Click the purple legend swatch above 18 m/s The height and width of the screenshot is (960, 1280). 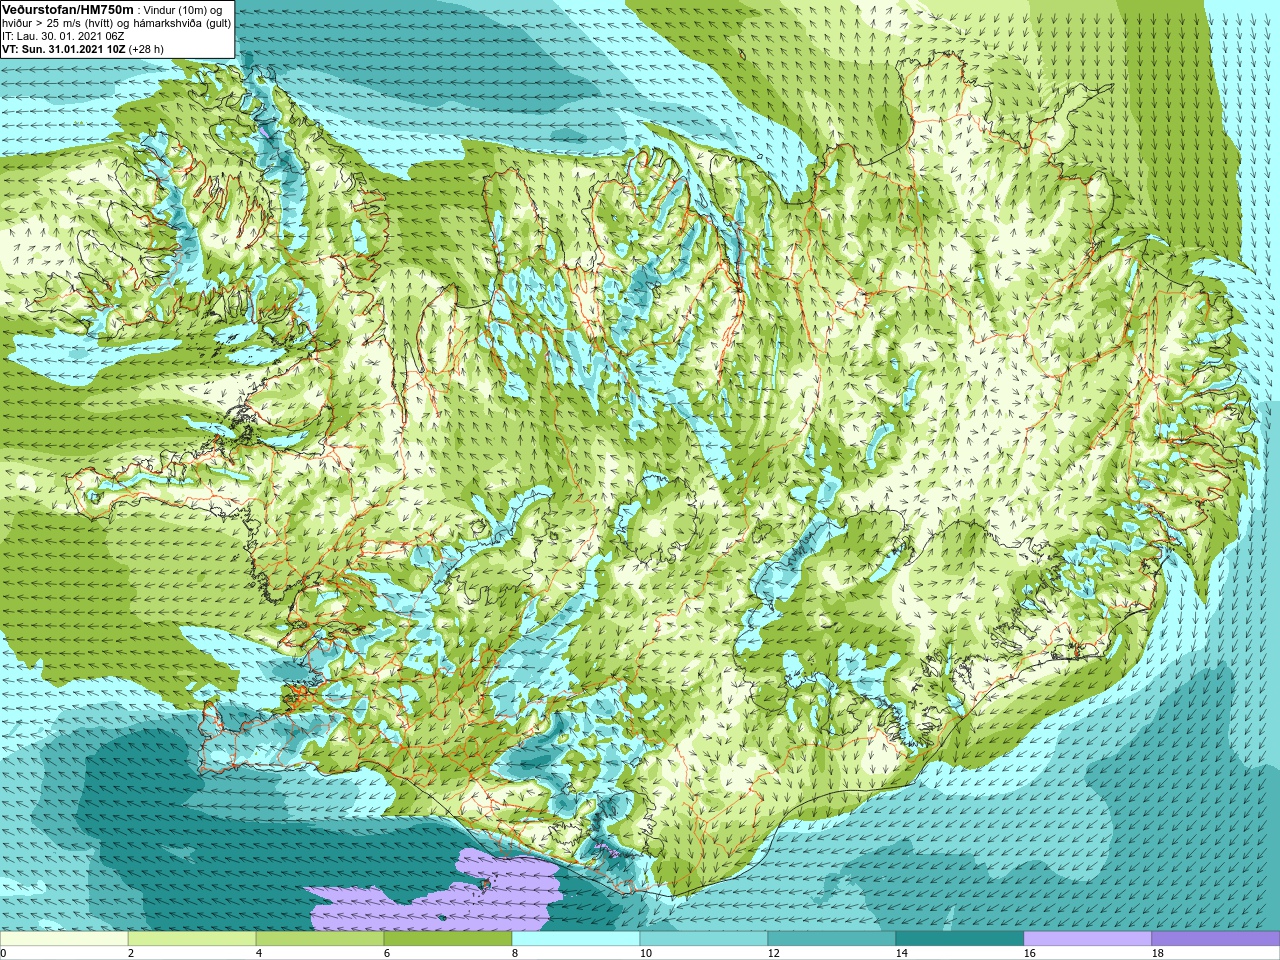(x=1216, y=939)
